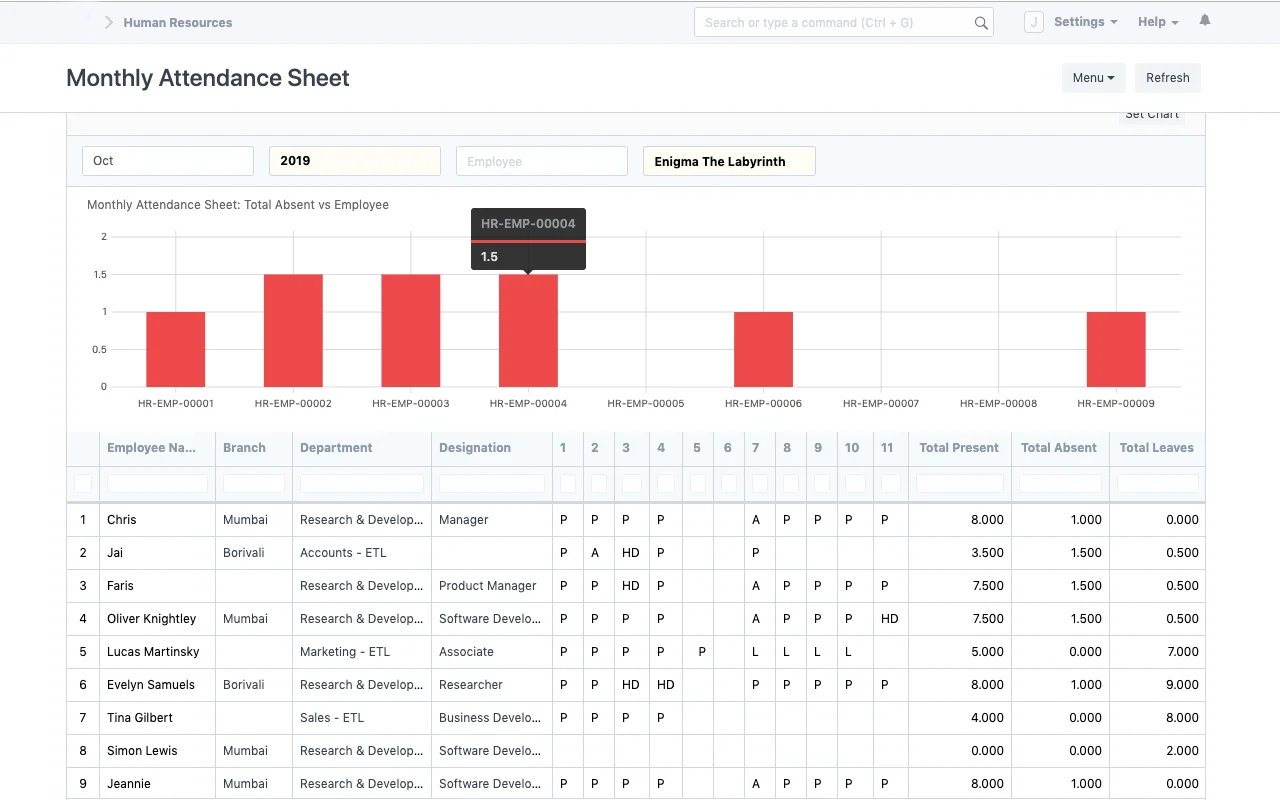Click the notification bell icon

[1204, 21]
